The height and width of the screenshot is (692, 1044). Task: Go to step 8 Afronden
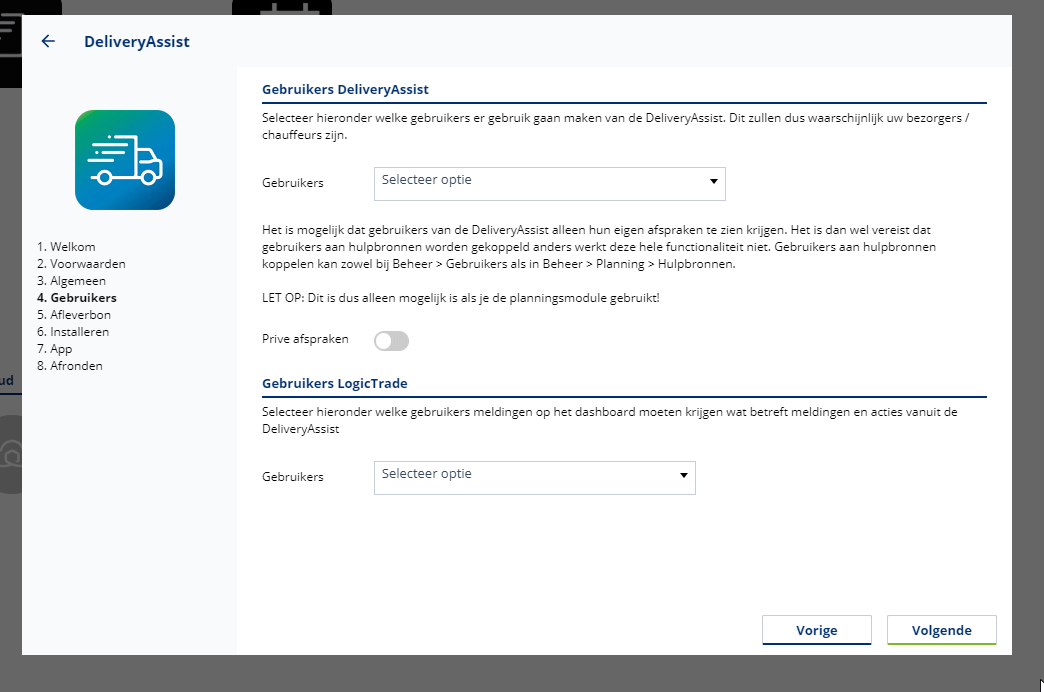[70, 366]
